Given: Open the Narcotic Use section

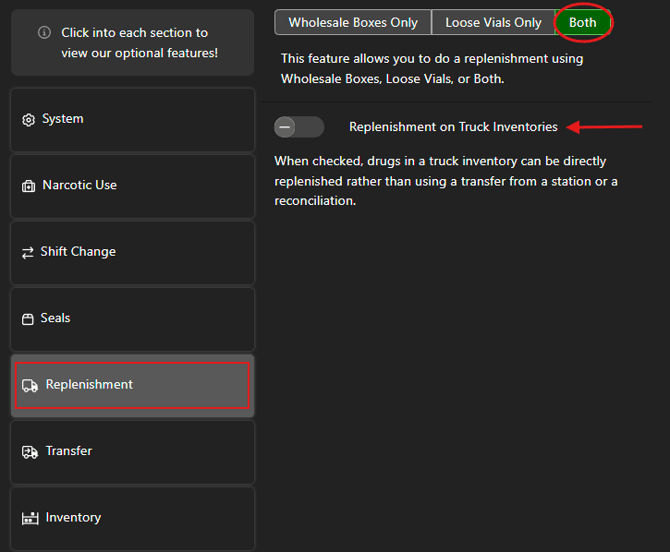Looking at the screenshot, I should click(x=132, y=186).
